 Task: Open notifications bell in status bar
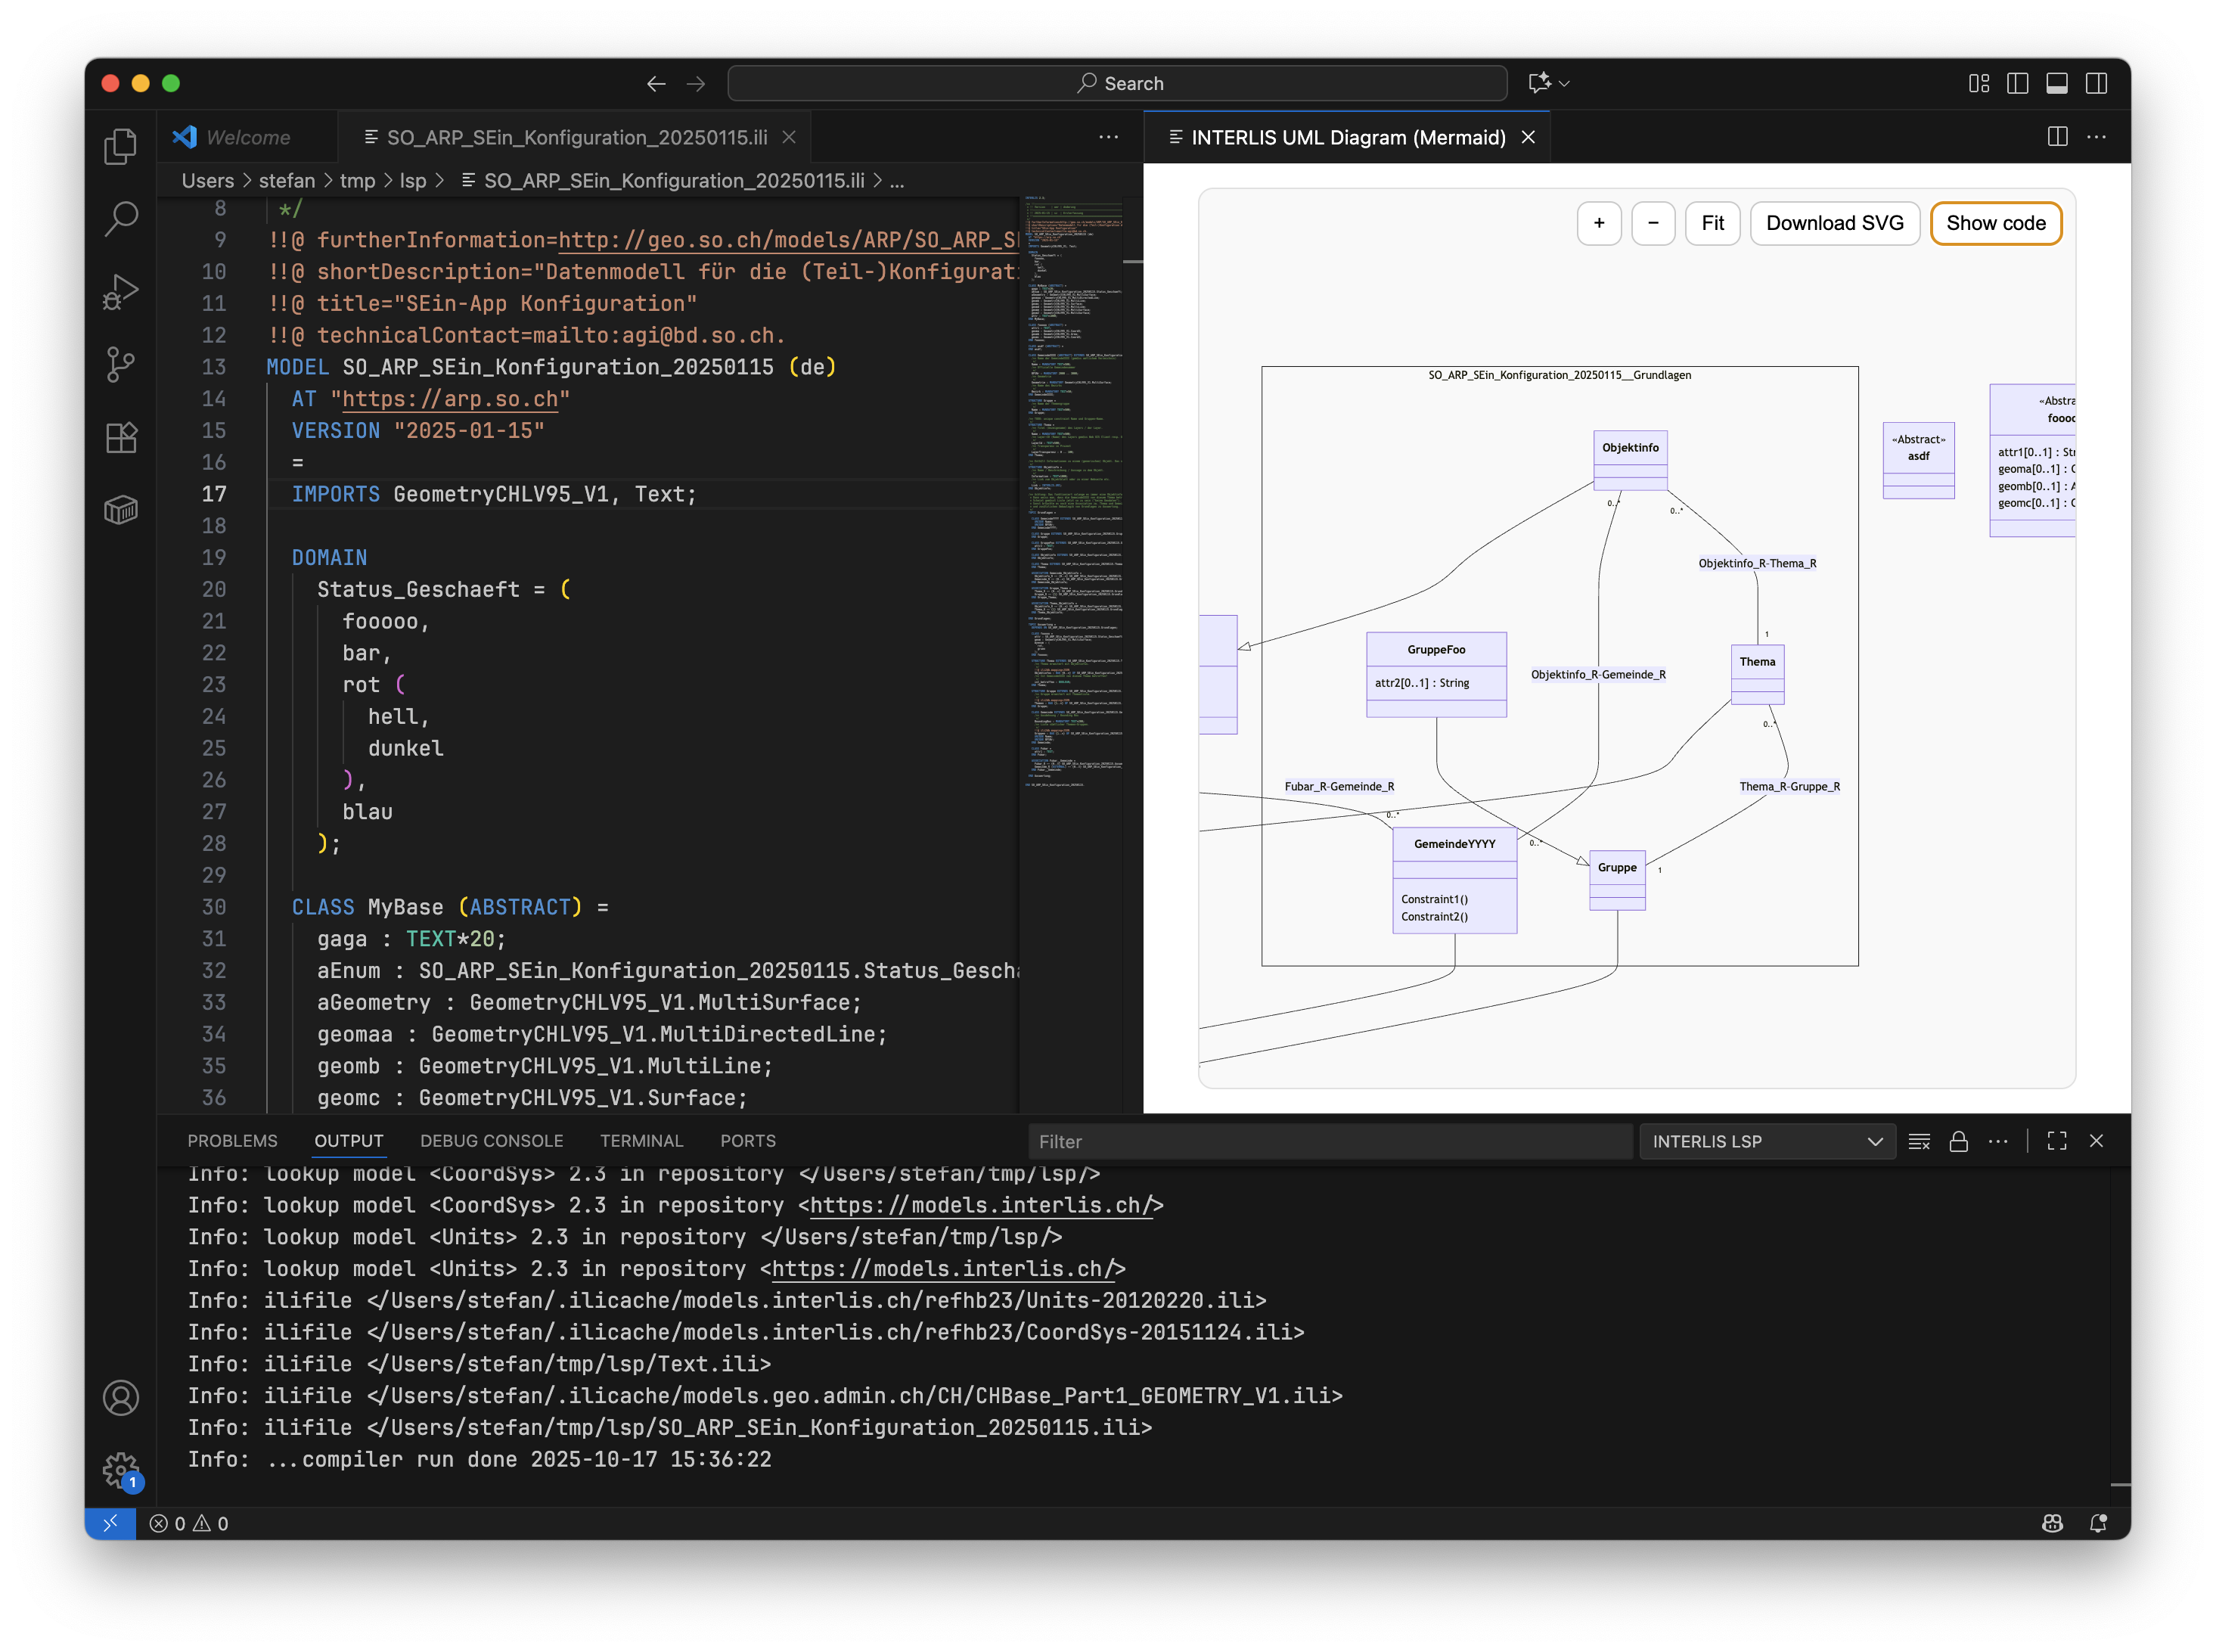[x=2098, y=1523]
